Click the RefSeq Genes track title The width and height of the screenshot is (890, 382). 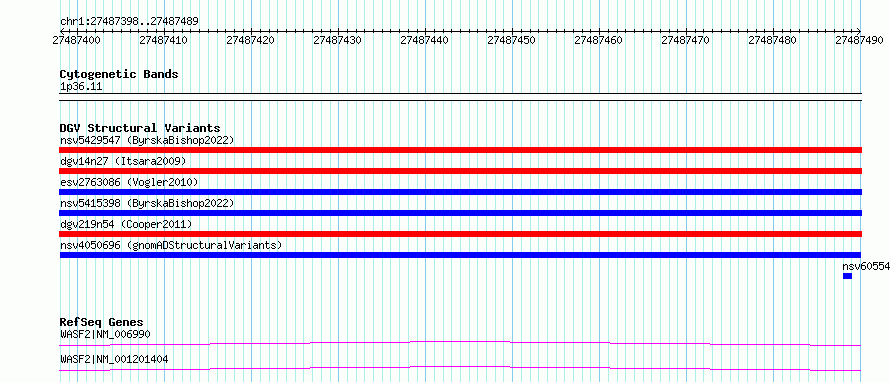pos(102,322)
